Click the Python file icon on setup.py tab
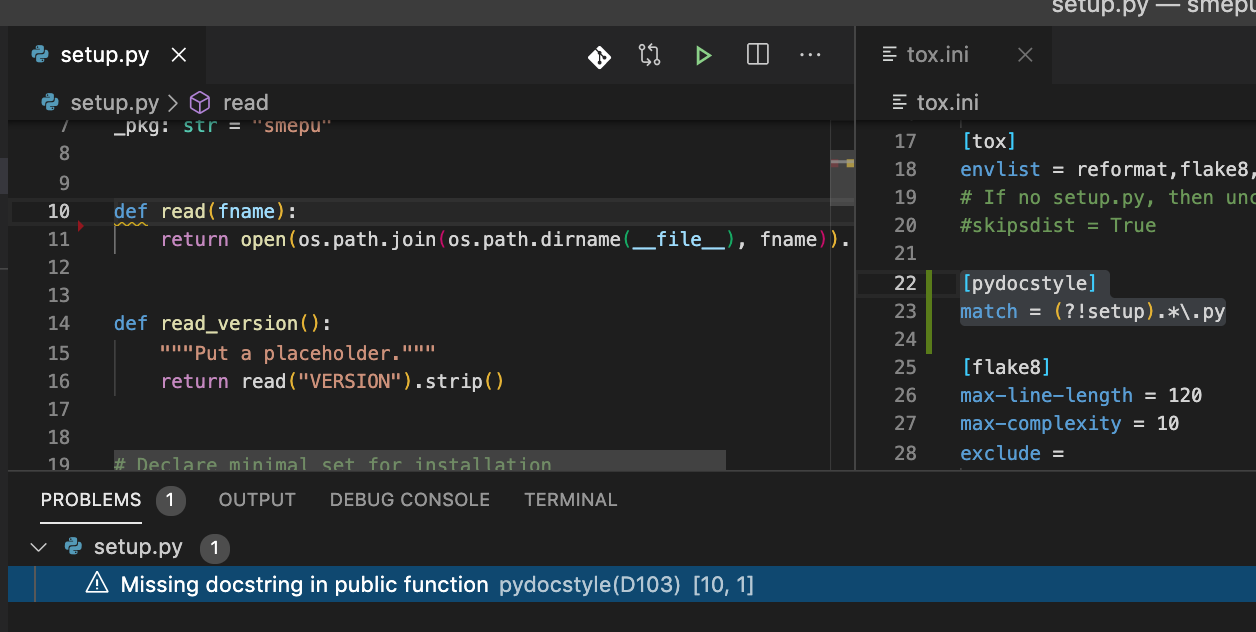The image size is (1256, 632). click(x=40, y=55)
